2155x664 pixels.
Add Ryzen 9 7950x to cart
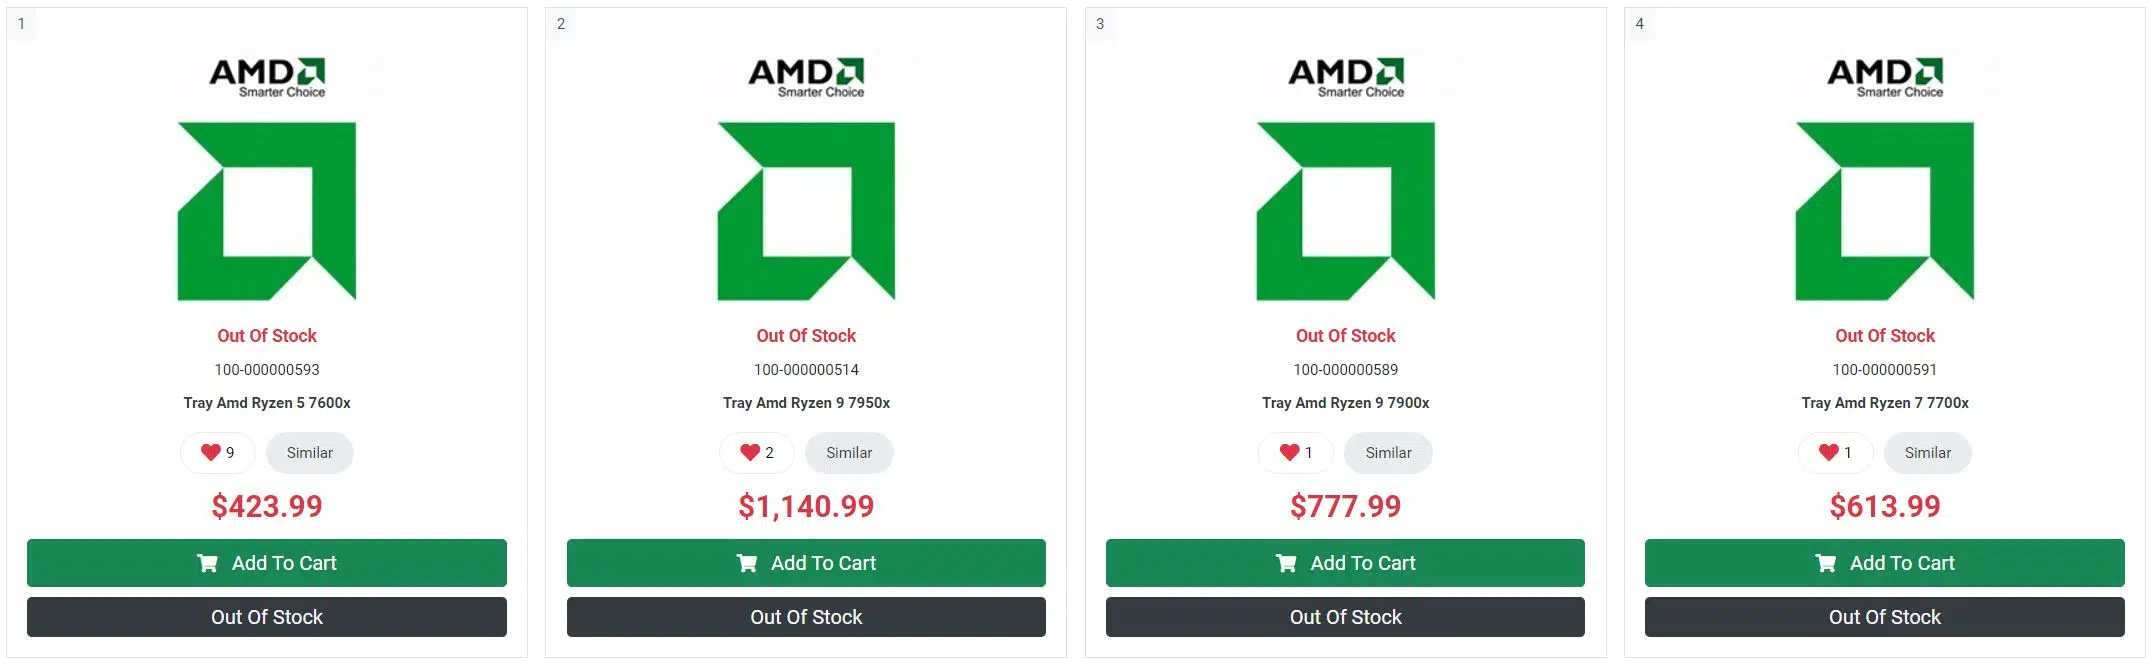(x=806, y=563)
